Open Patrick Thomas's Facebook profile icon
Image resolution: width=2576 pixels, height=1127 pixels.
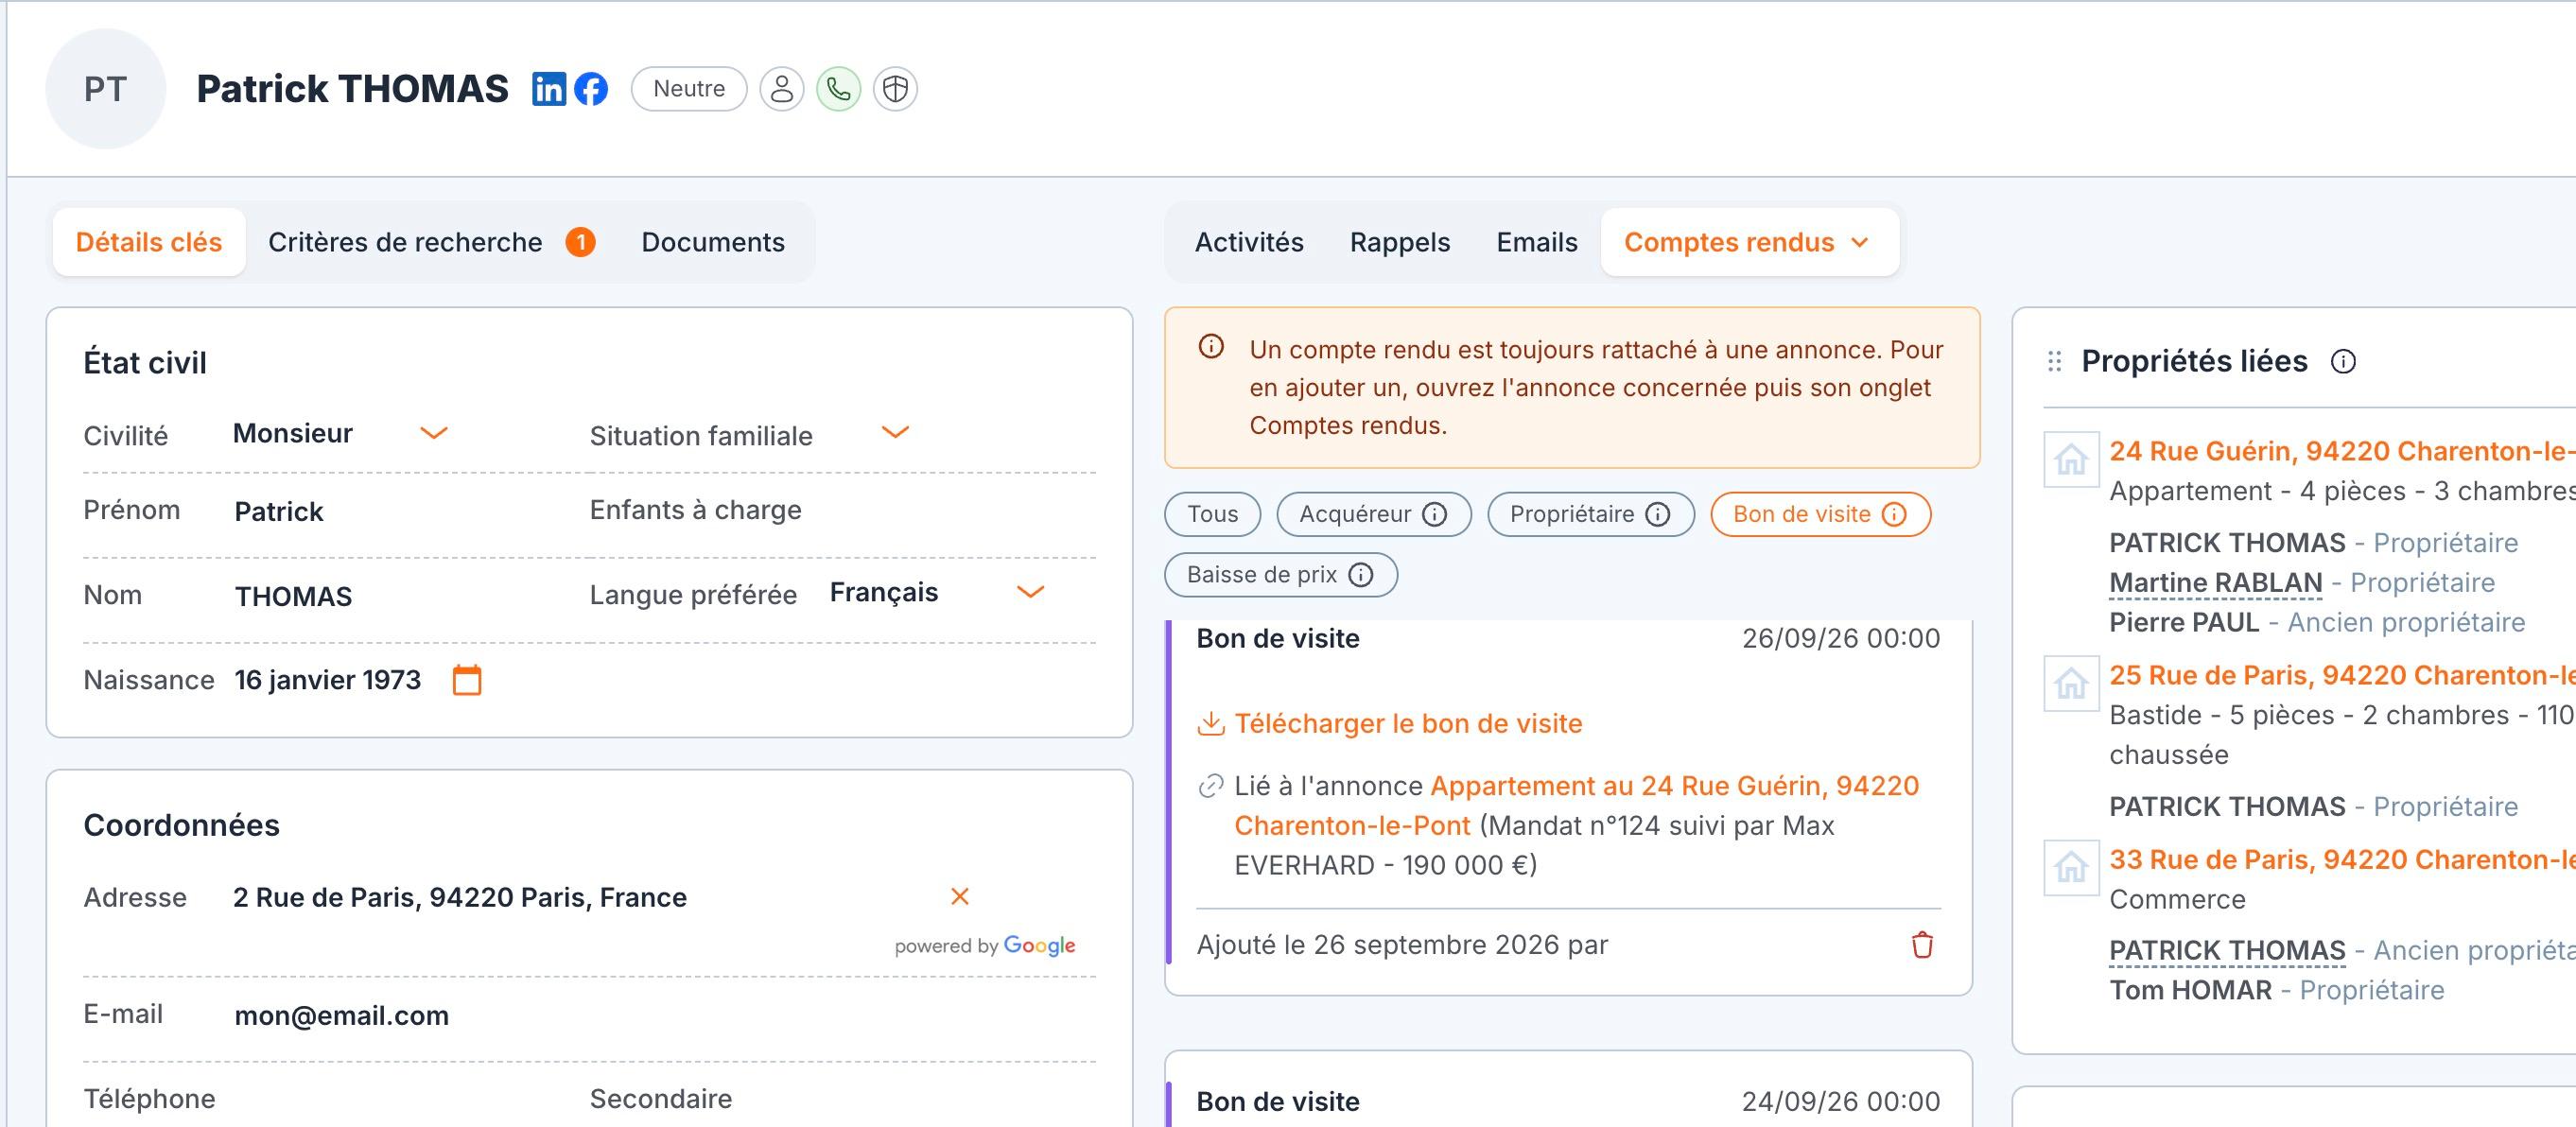click(x=591, y=89)
